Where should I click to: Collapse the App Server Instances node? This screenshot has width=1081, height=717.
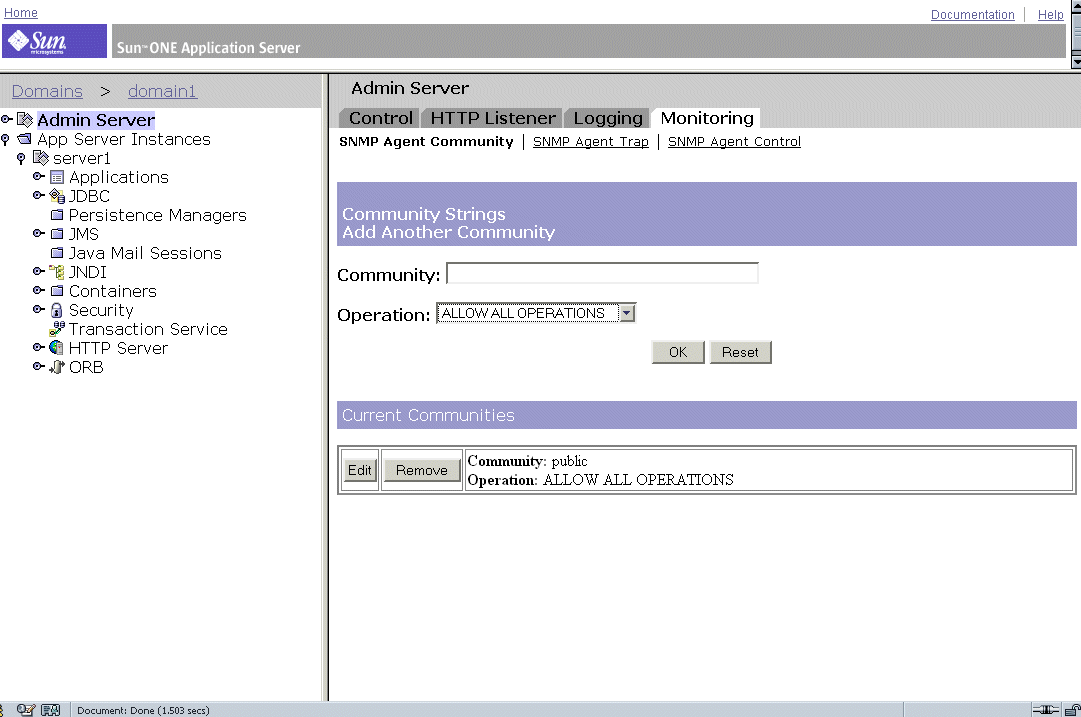[x=7, y=139]
